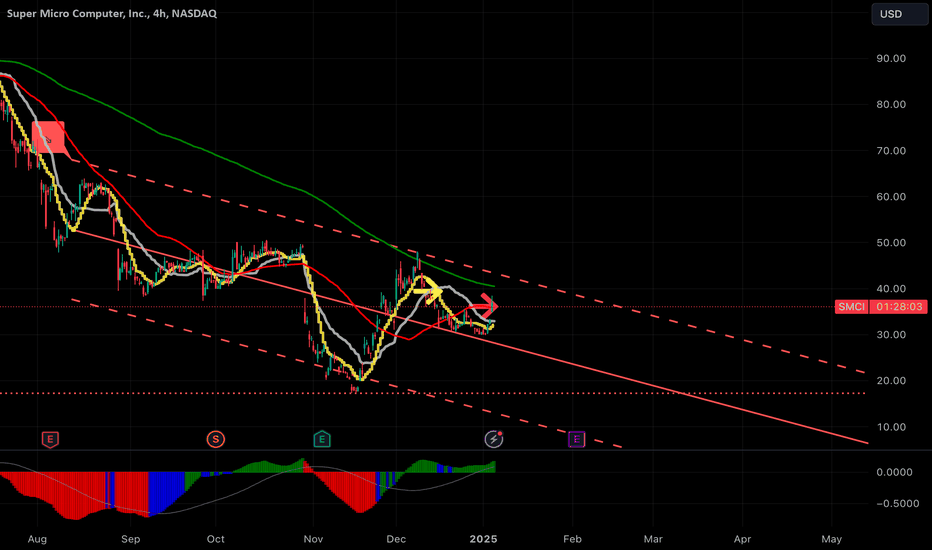Click the 40.00 price axis label
Image resolution: width=932 pixels, height=550 pixels.
pyautogui.click(x=891, y=288)
